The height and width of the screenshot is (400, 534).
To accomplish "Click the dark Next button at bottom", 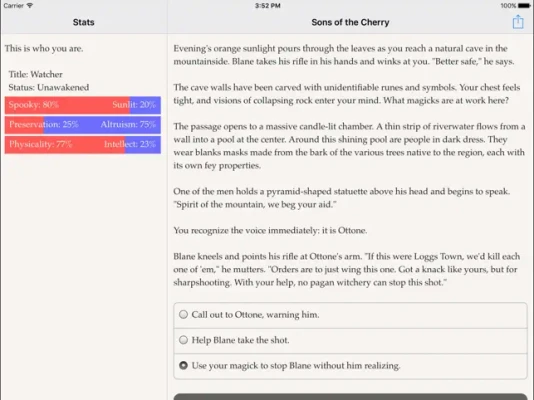I will (x=350, y=397).
